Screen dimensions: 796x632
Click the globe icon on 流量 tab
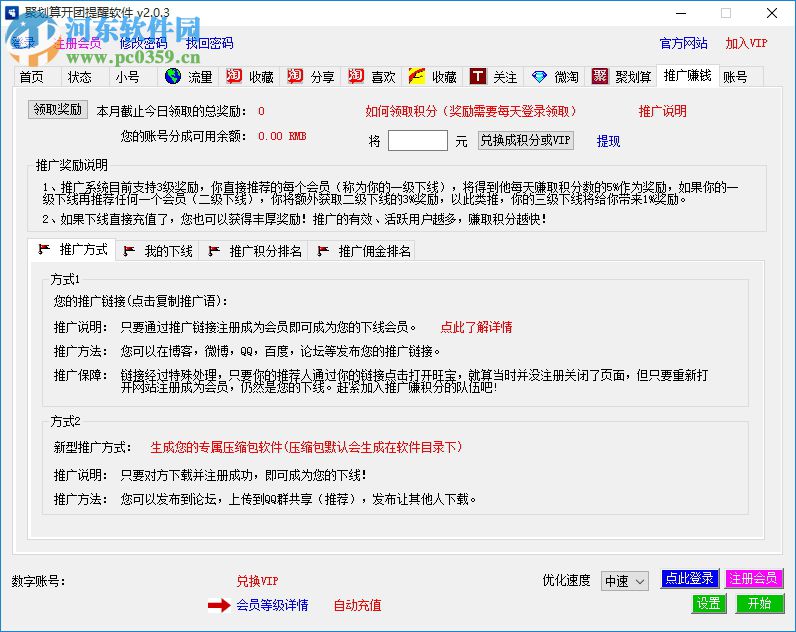[x=173, y=76]
